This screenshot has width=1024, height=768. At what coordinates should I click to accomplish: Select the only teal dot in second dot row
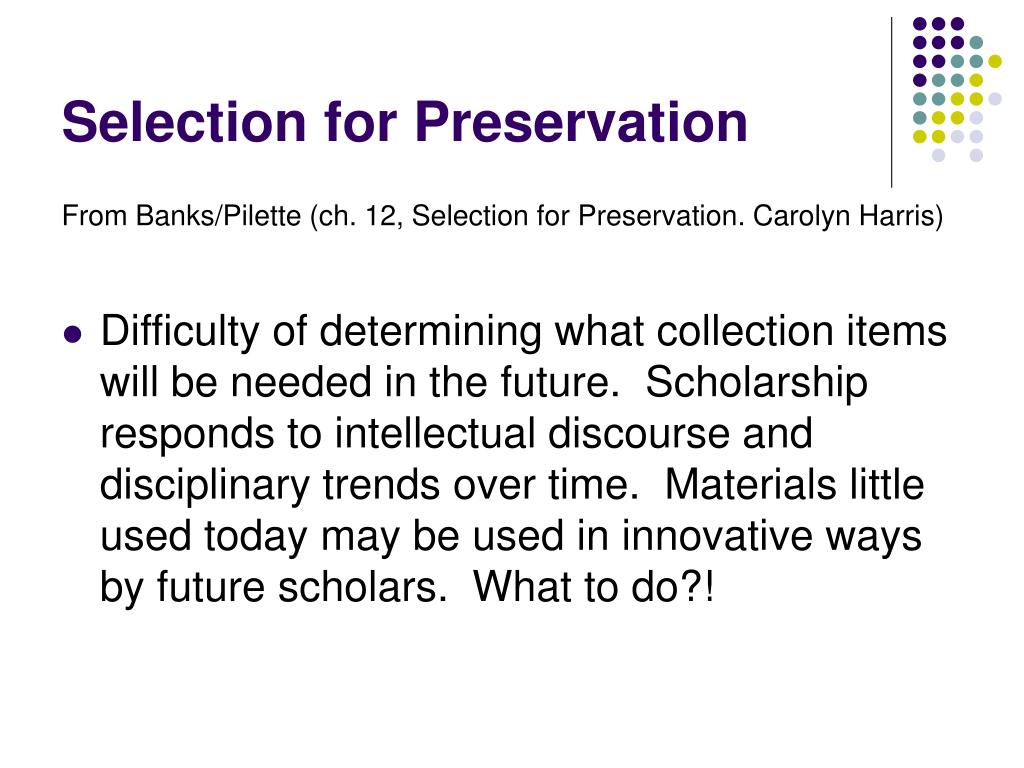976,42
